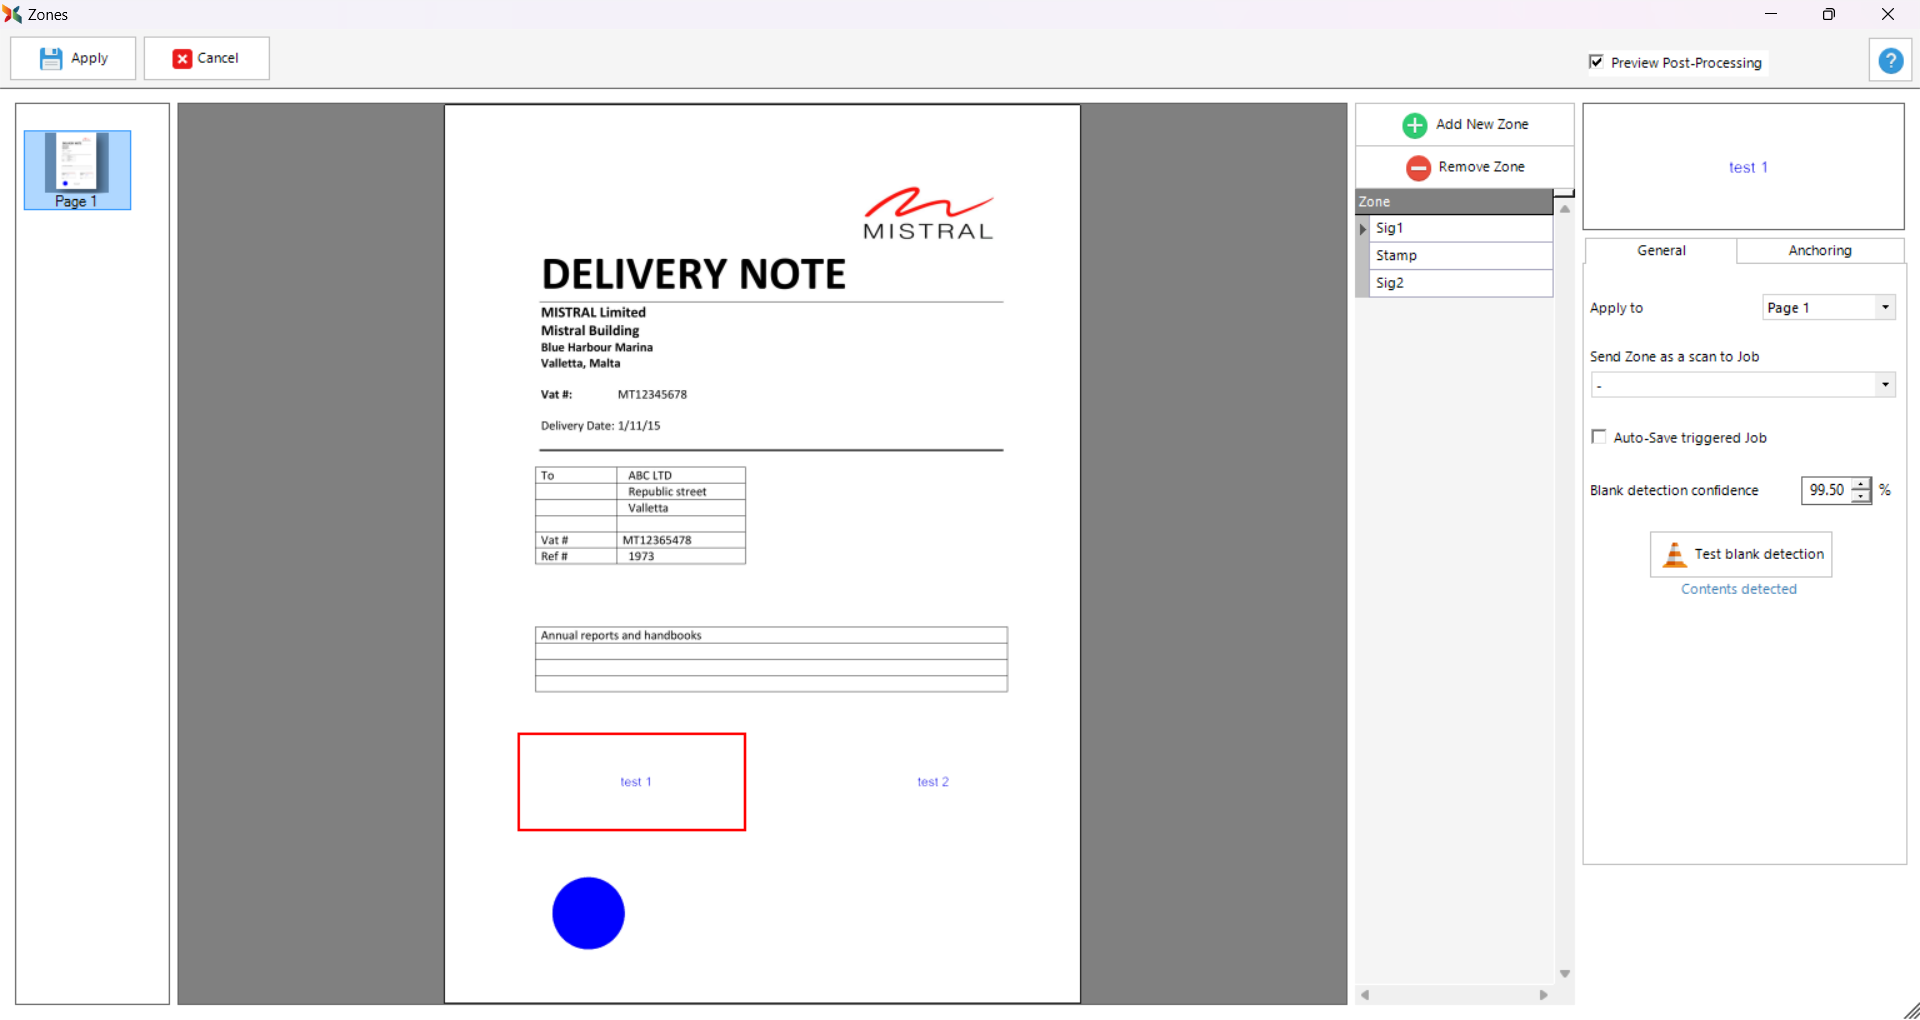Select the General tab

(x=1660, y=251)
